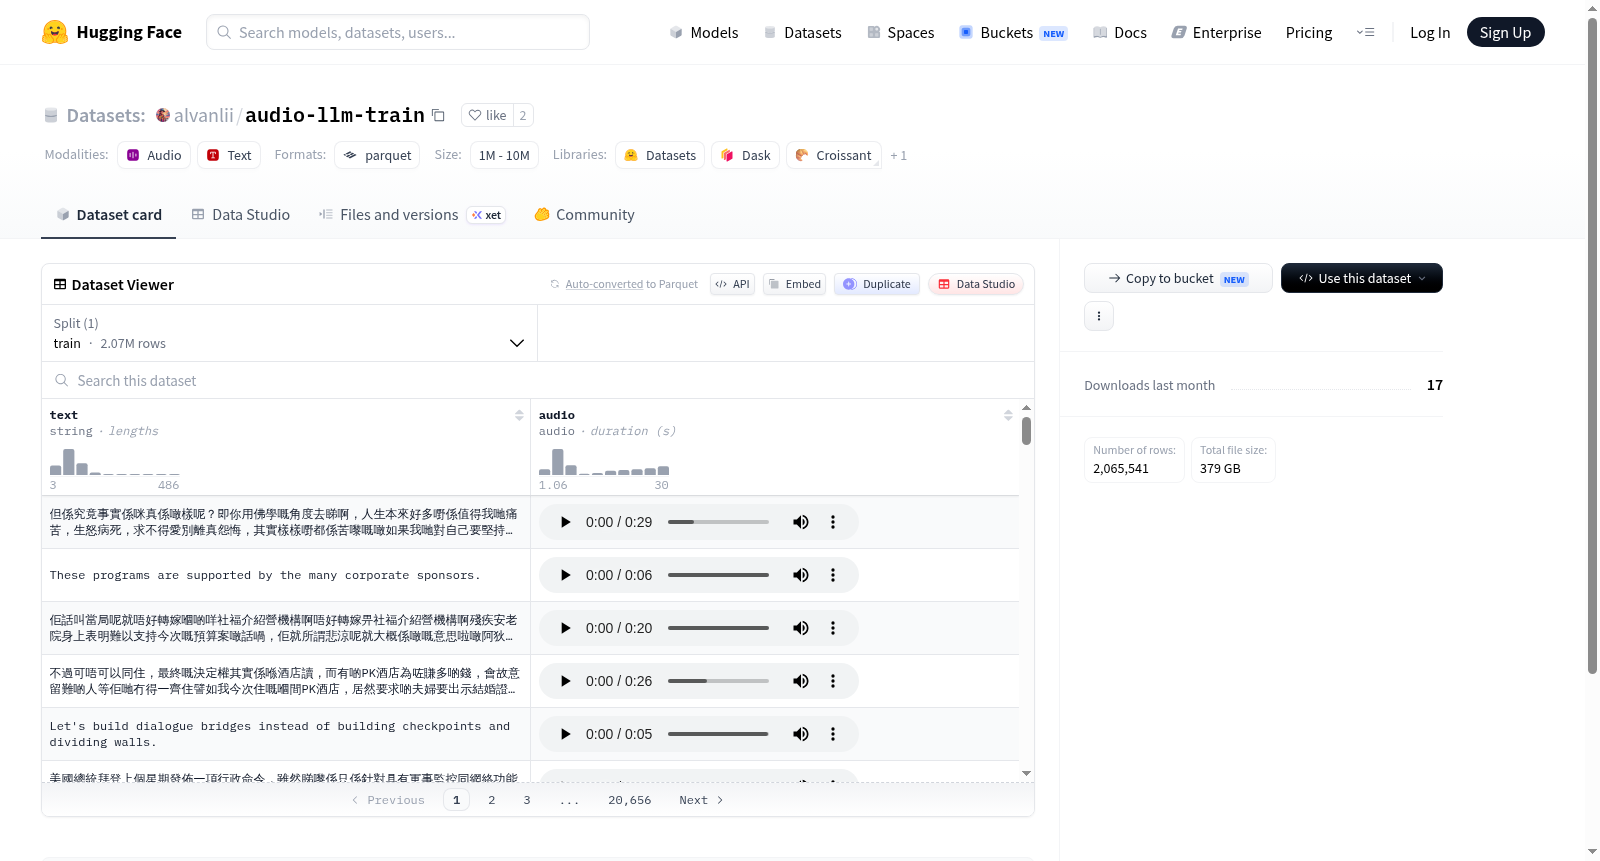Click the Croissant library tag
Screen dimensions: 1600x861
(834, 155)
